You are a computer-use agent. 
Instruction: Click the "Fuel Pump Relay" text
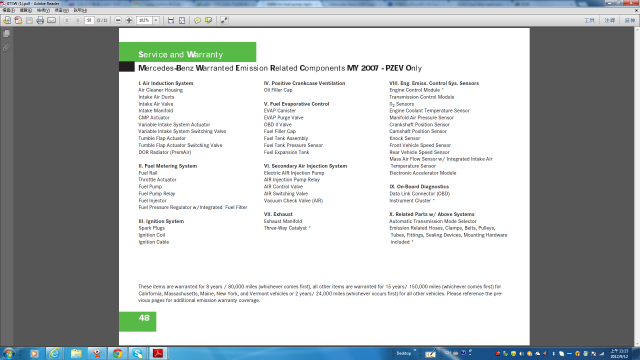[157, 193]
